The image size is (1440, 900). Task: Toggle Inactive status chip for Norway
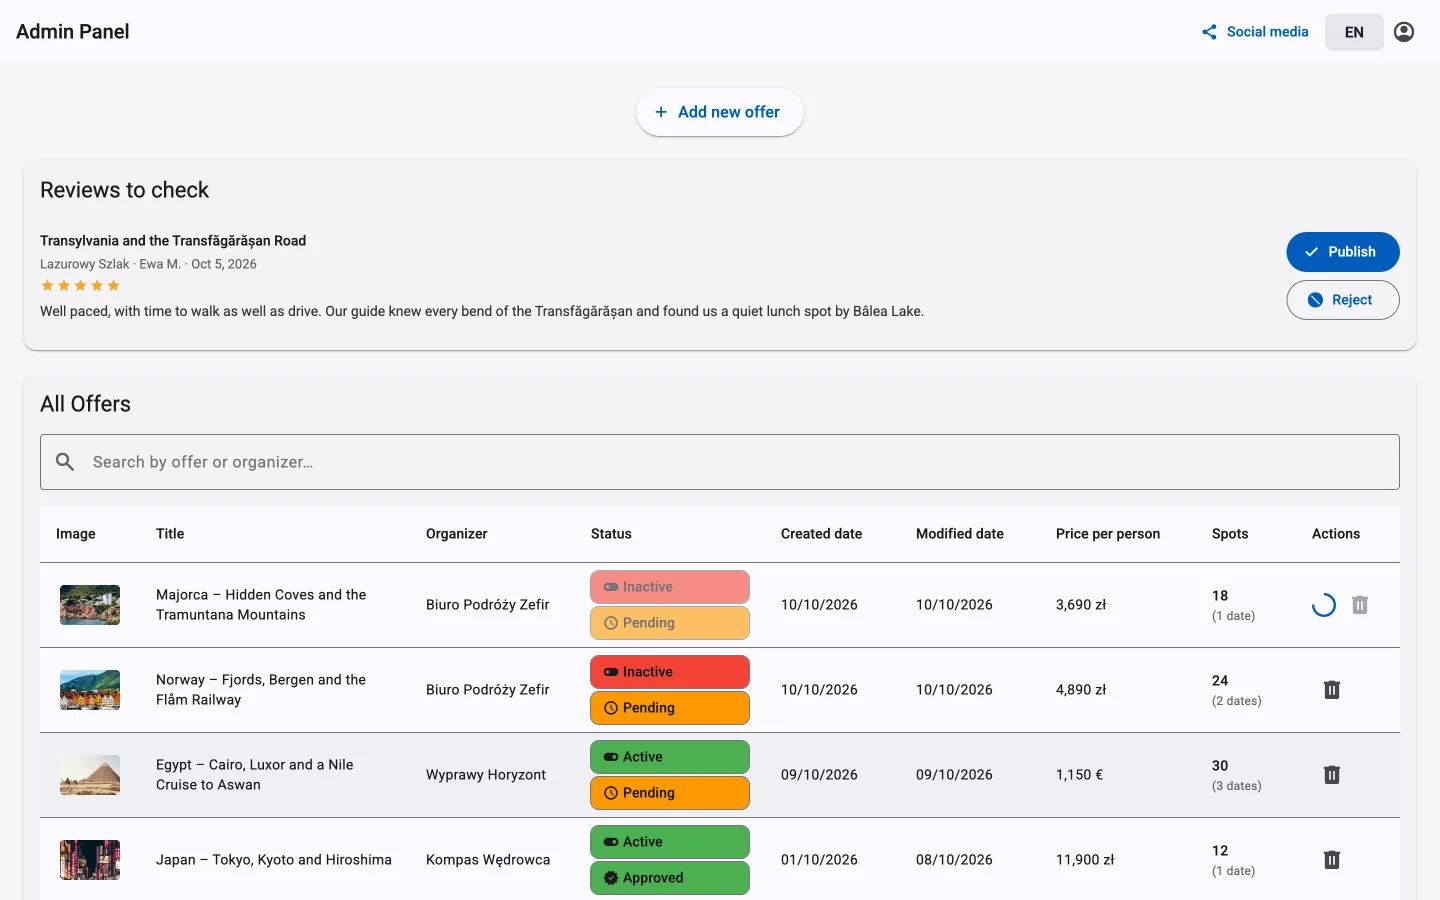pyautogui.click(x=670, y=672)
